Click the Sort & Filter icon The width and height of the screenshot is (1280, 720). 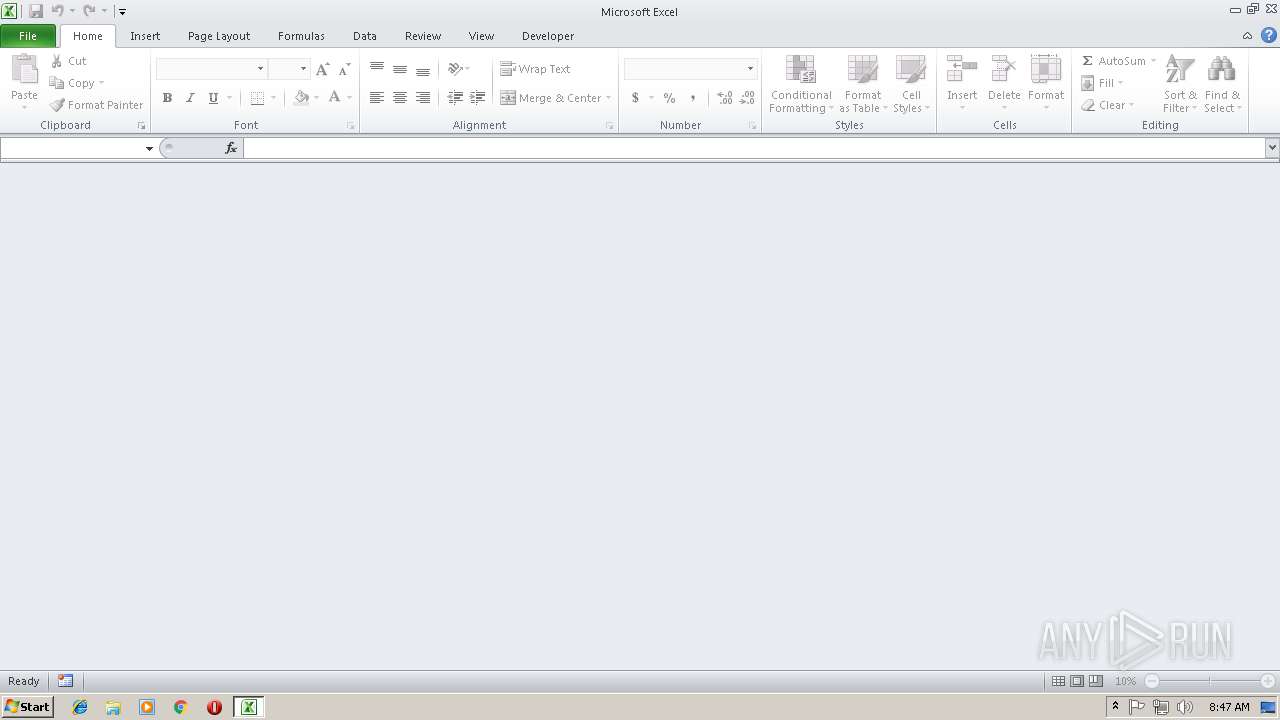tap(1180, 70)
